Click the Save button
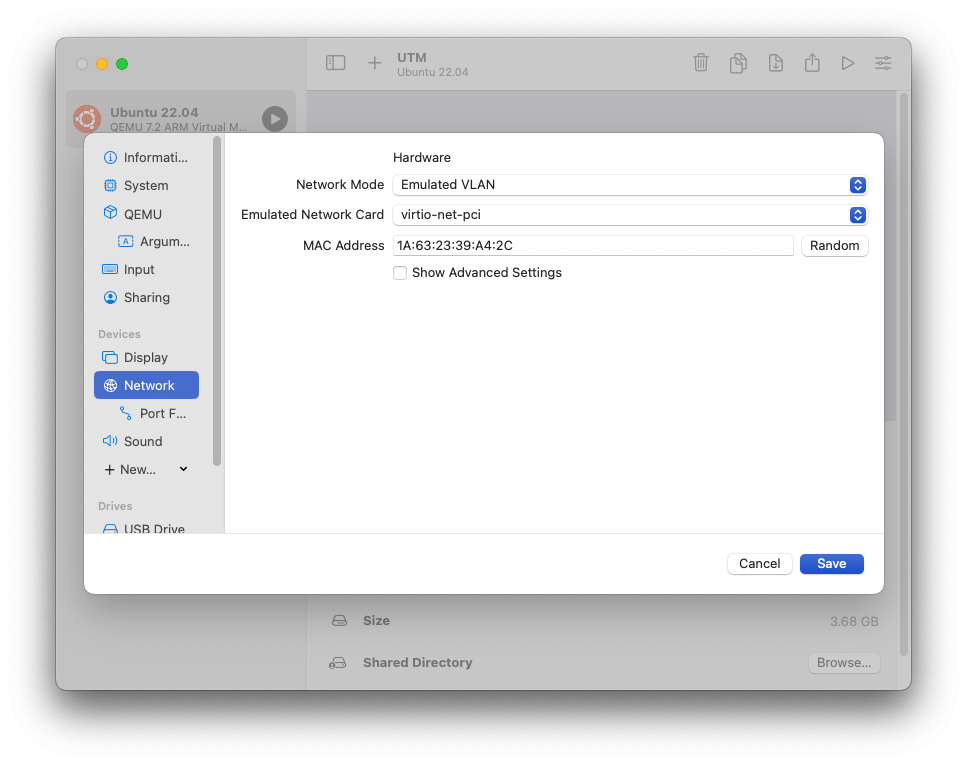 [x=831, y=564]
